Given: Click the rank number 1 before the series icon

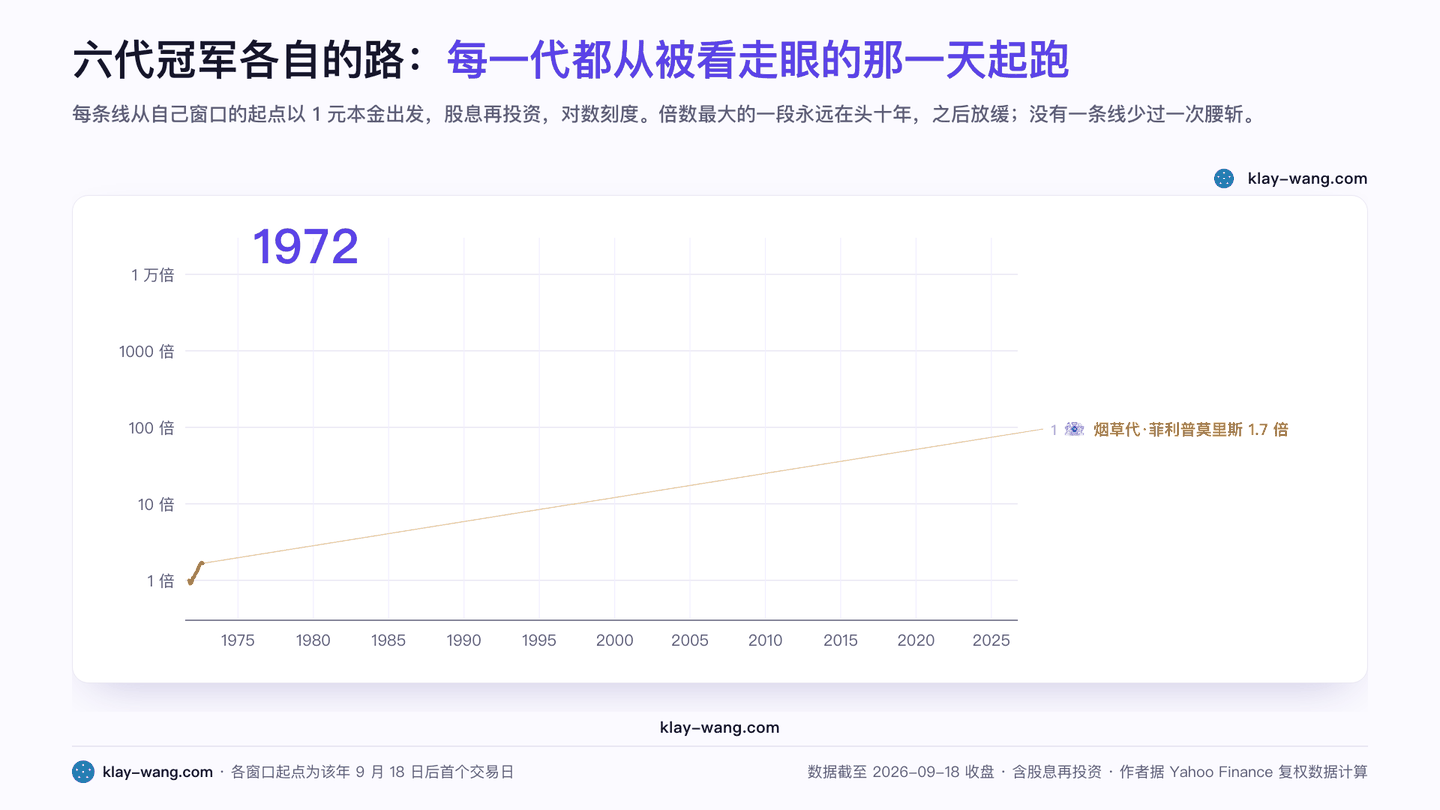Looking at the screenshot, I should click(x=1053, y=430).
